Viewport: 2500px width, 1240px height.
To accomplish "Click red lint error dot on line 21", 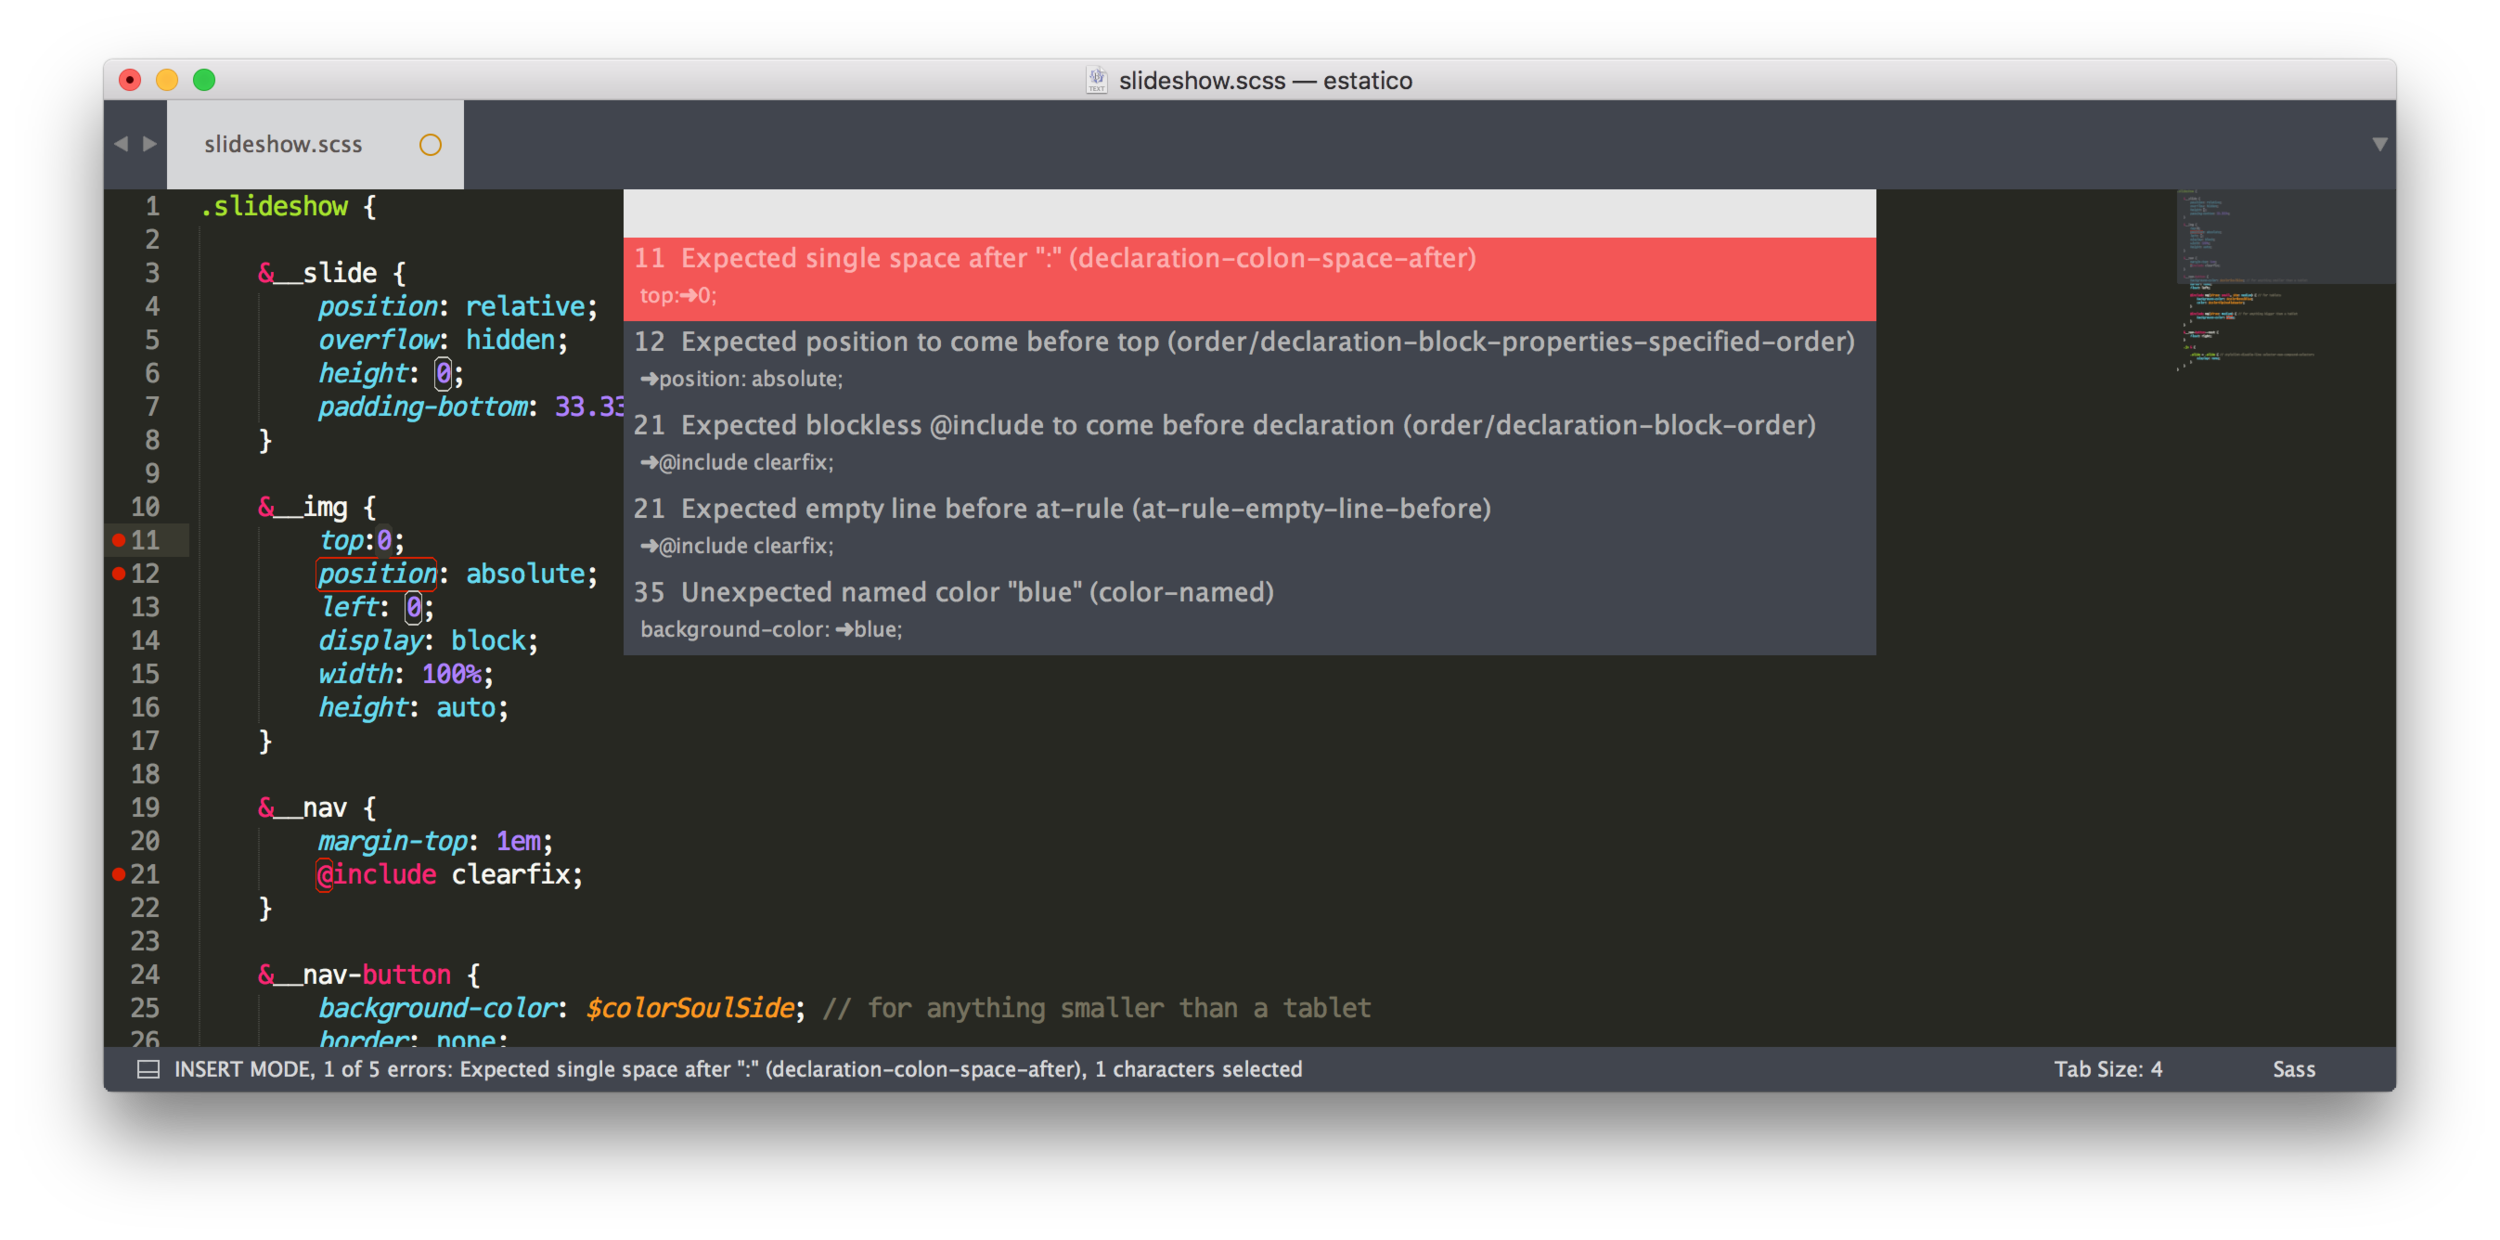I will click(x=118, y=874).
